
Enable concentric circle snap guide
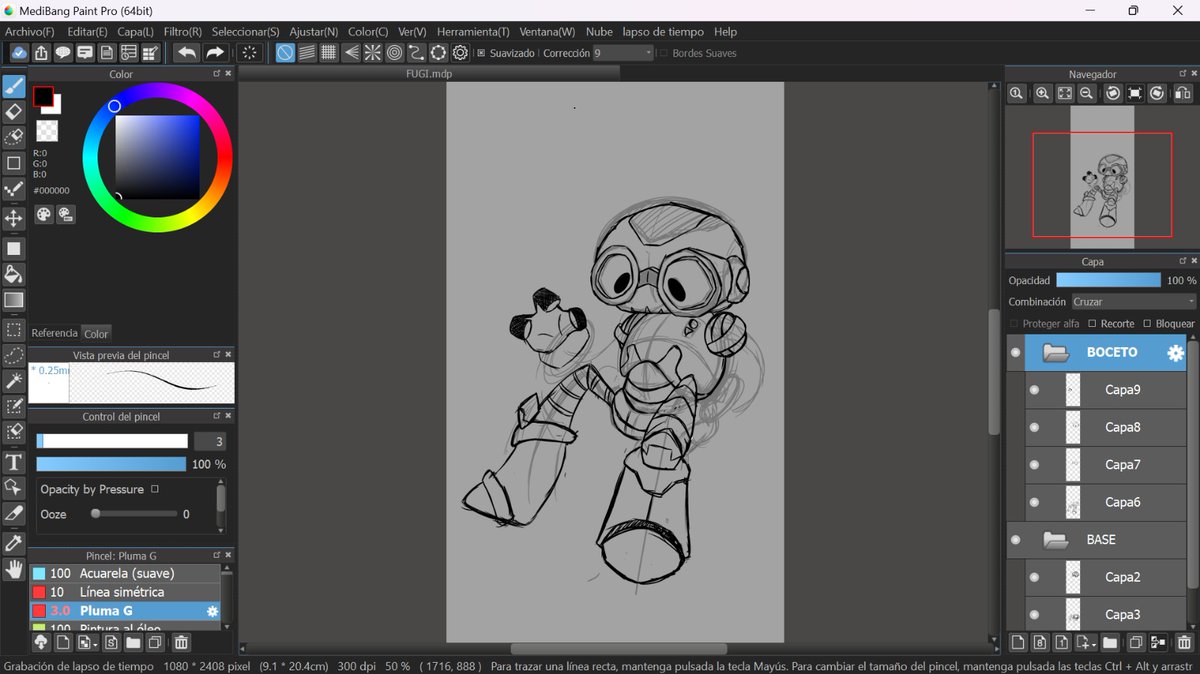point(395,53)
